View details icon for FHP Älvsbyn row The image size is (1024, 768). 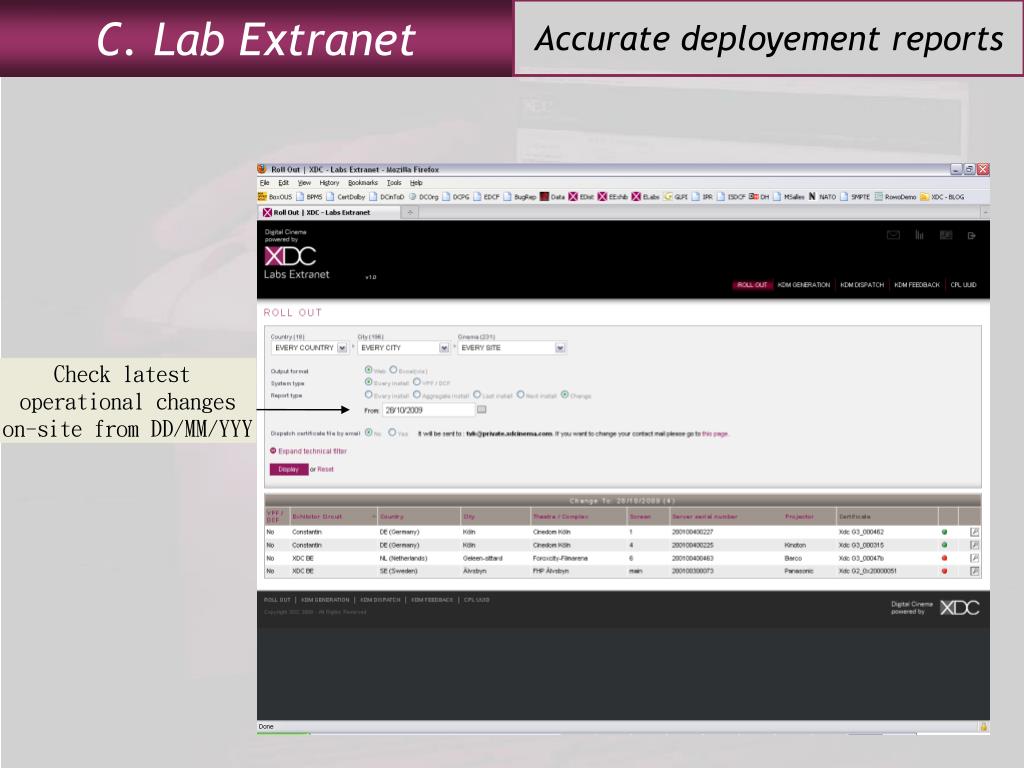click(x=974, y=571)
